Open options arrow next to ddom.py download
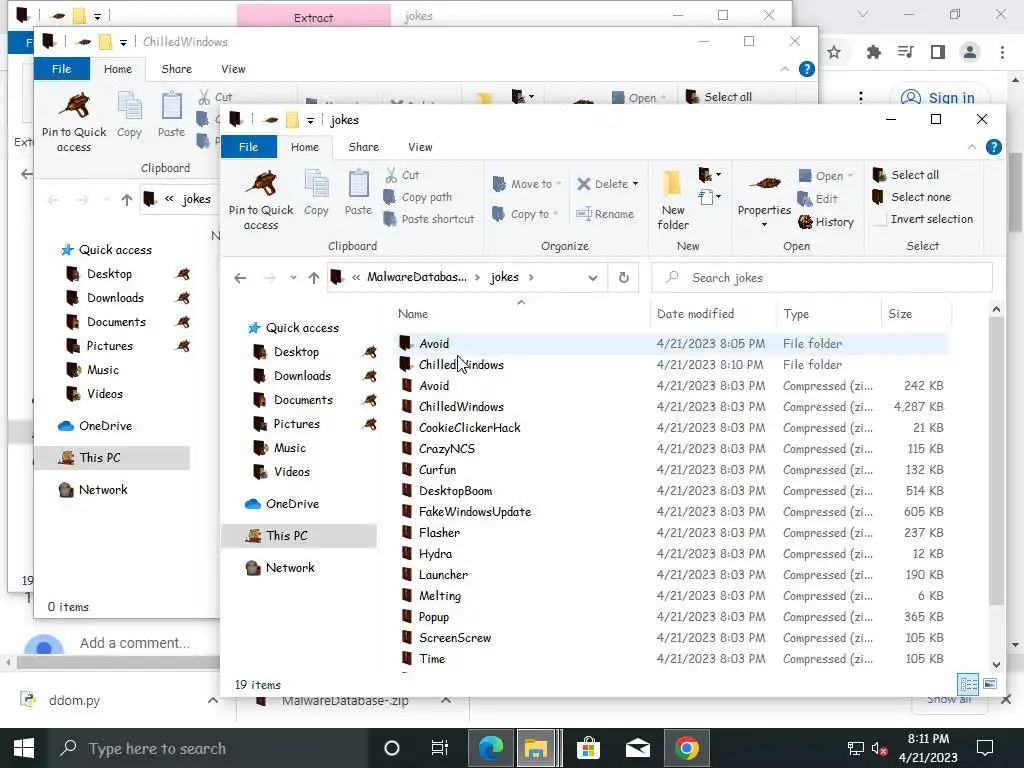Screen dimensions: 1024x768 click(213, 700)
